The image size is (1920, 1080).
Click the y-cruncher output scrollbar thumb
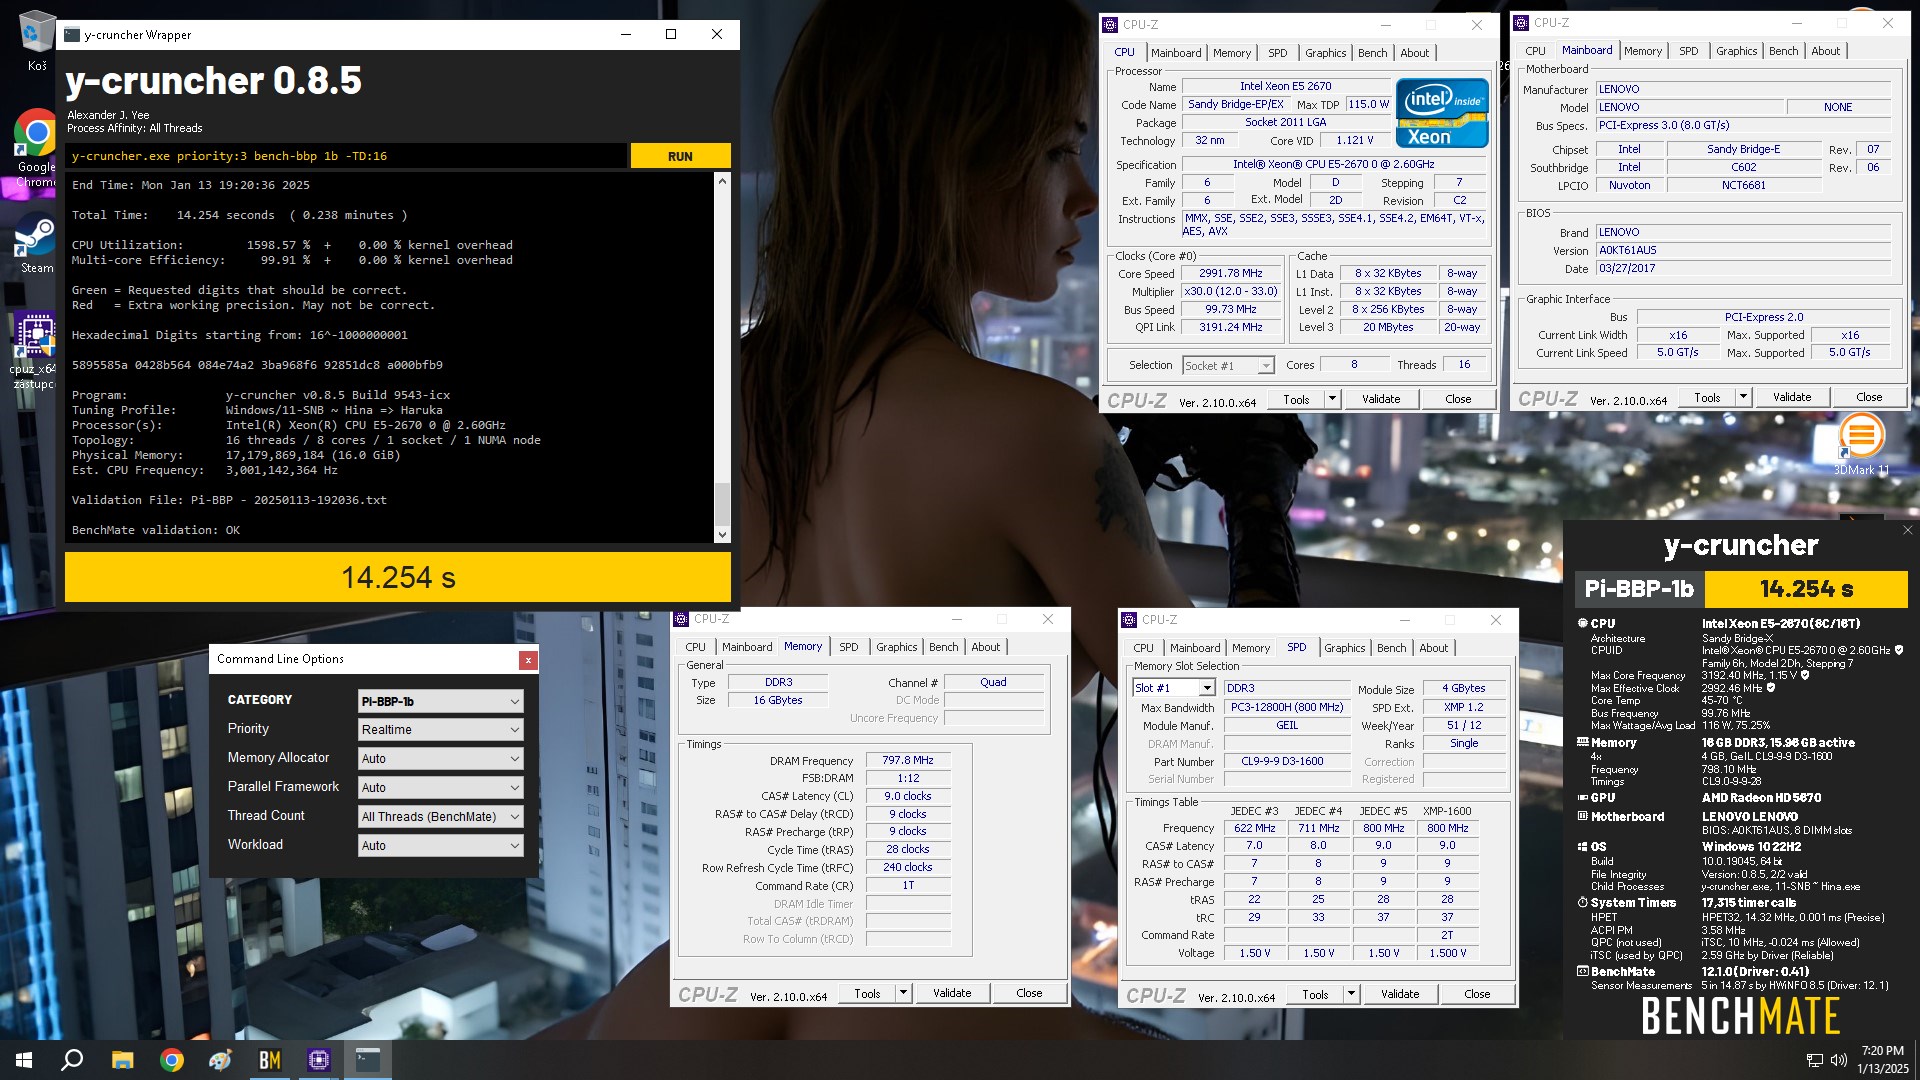point(722,503)
